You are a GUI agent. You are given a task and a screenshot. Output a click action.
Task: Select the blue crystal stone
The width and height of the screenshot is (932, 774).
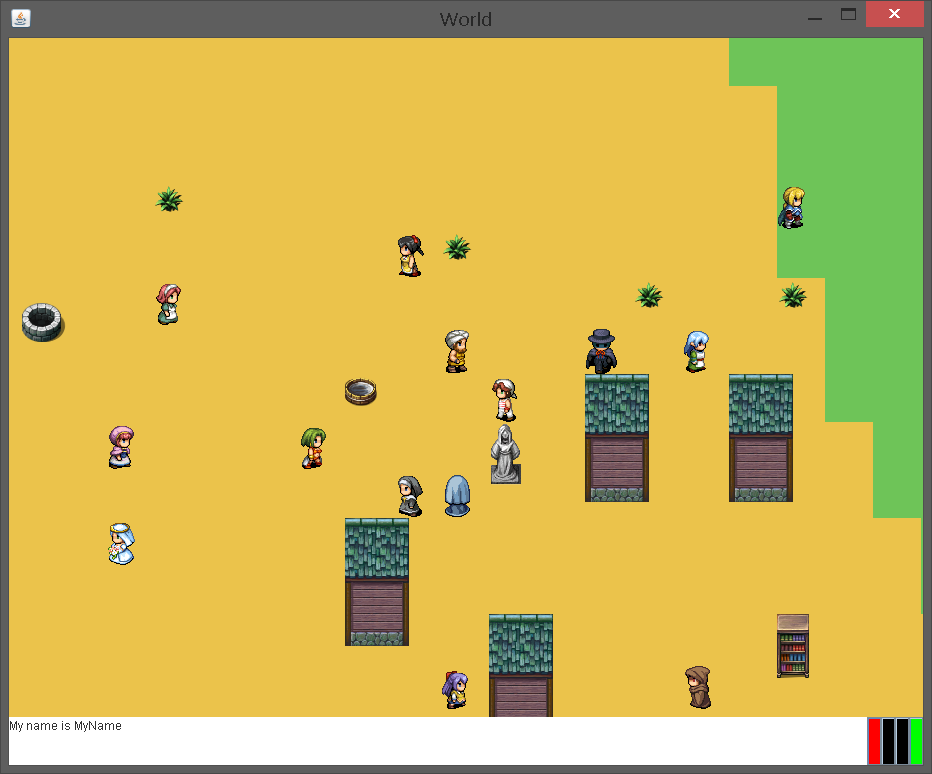click(x=458, y=496)
